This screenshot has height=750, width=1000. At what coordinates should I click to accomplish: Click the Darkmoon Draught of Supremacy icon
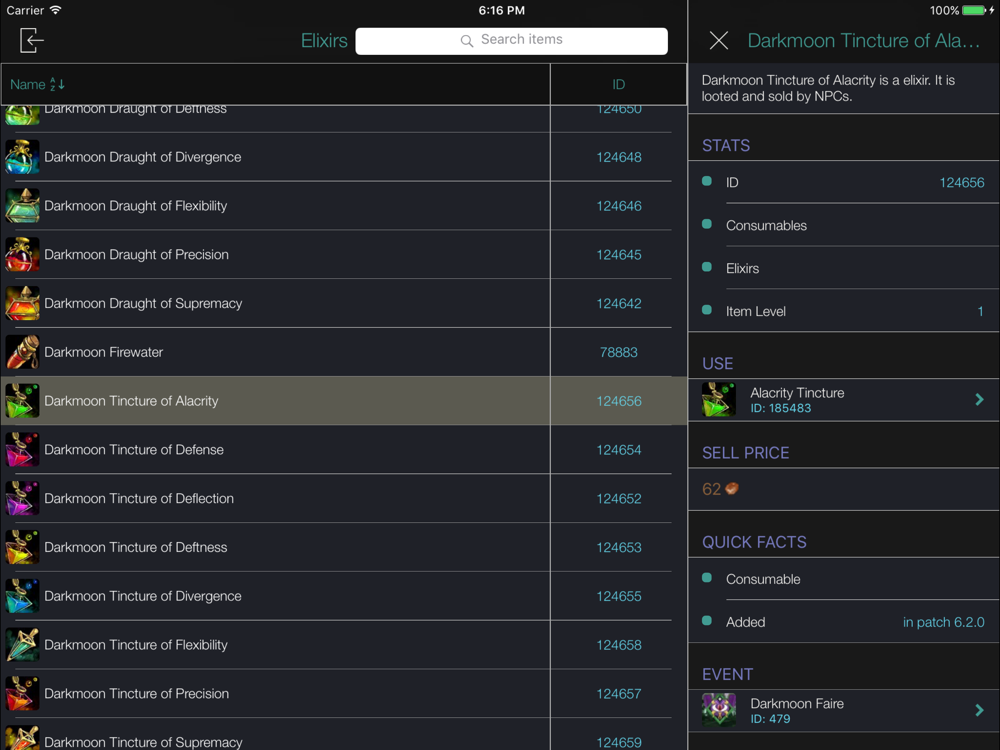[x=22, y=303]
